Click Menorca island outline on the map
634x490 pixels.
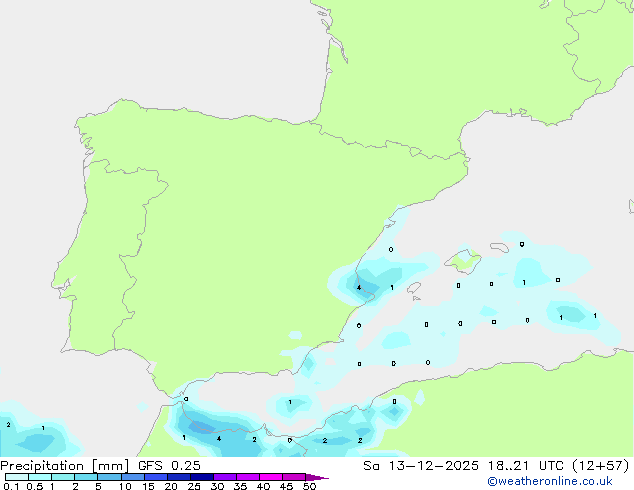point(500,247)
